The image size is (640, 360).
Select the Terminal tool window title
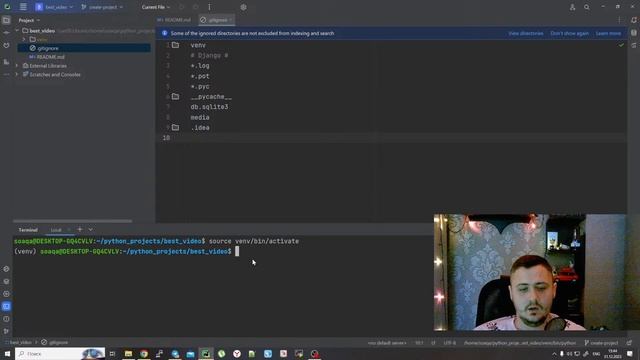pyautogui.click(x=28, y=230)
